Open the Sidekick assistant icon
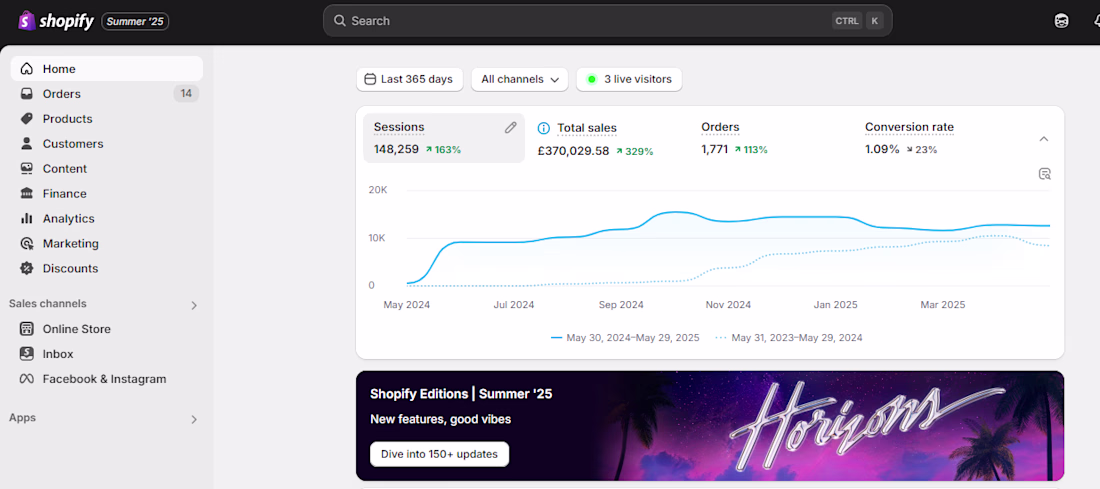Image resolution: width=1100 pixels, height=489 pixels. [x=1061, y=21]
